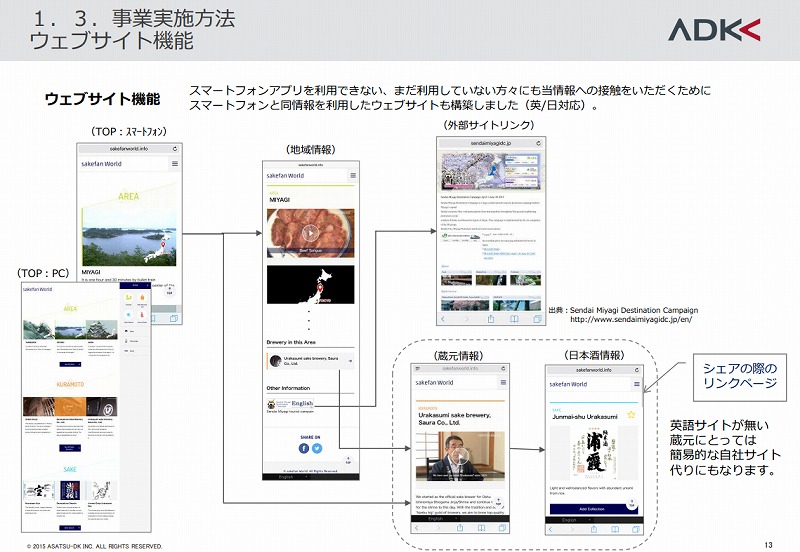
Task: Play the Urakasumi brewery interview video
Action: click(461, 457)
